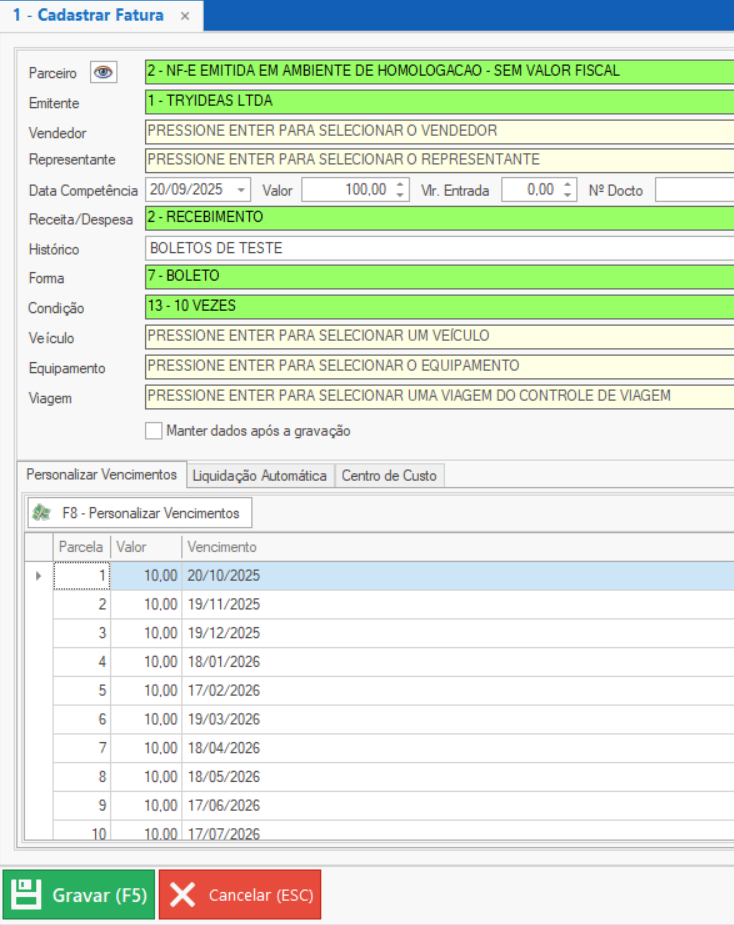This screenshot has height=925, width=734.
Task: Switch to the Liquidação Automática tab
Action: (x=259, y=476)
